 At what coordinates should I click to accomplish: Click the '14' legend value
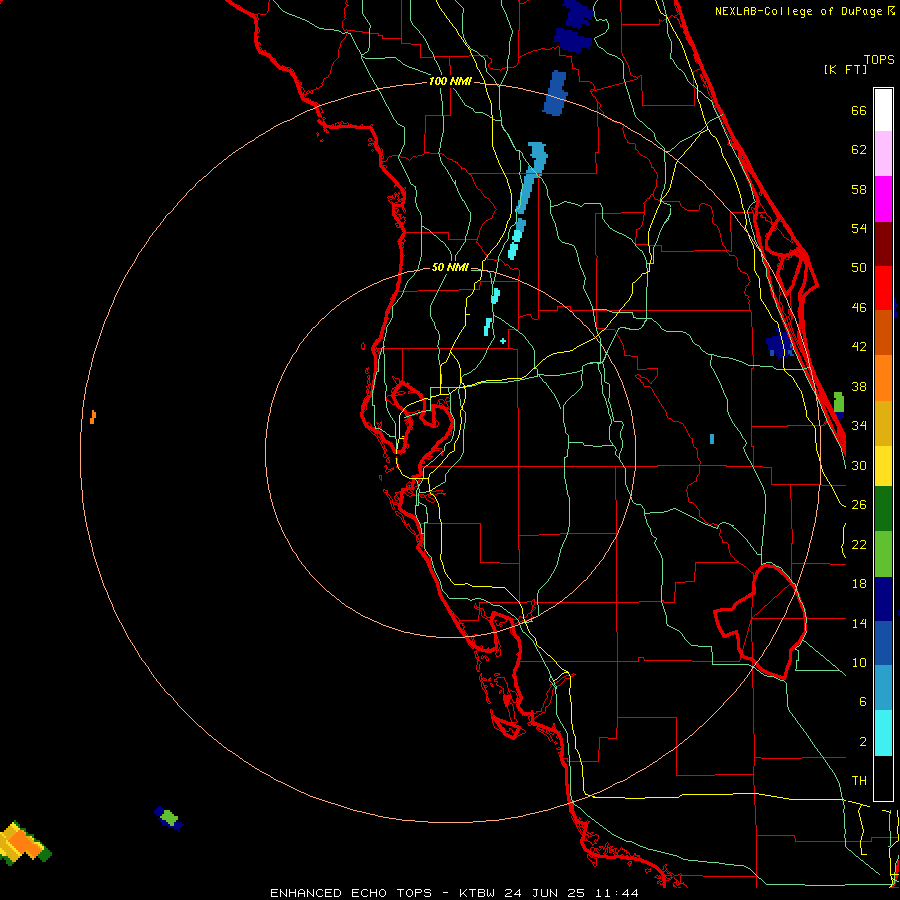click(x=859, y=623)
